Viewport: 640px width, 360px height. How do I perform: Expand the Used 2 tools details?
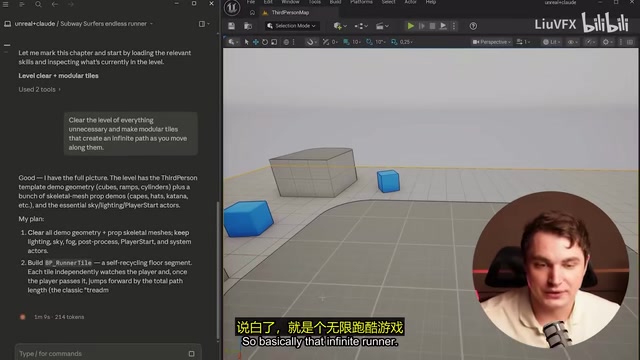(x=39, y=89)
